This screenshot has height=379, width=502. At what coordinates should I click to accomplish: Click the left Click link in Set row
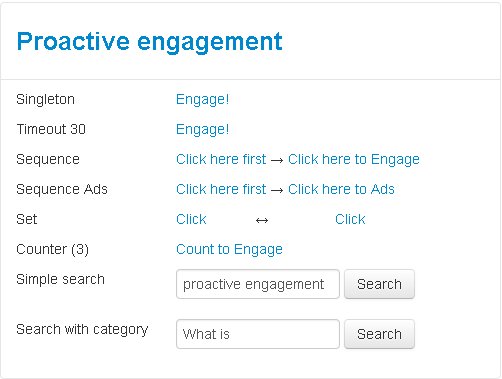[191, 219]
